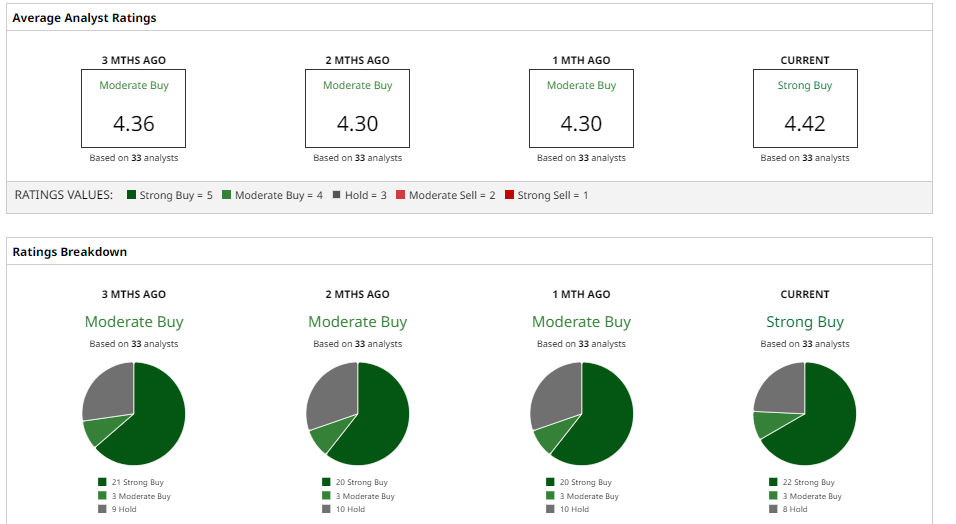Screen dimensions: 956x524
Task: Click the 'Strong Buy = 5' legend text
Action: [176, 195]
